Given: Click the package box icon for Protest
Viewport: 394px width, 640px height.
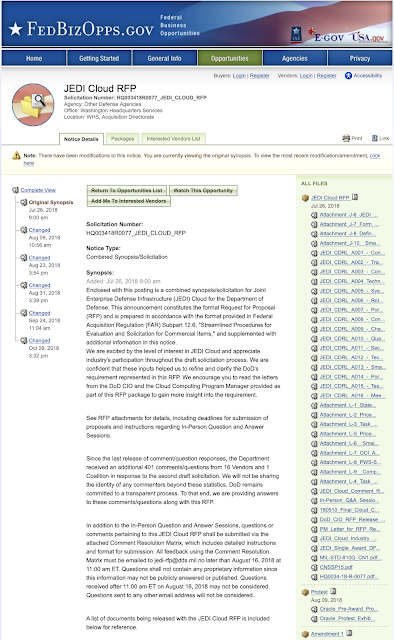Looking at the screenshot, I should pos(305,592).
